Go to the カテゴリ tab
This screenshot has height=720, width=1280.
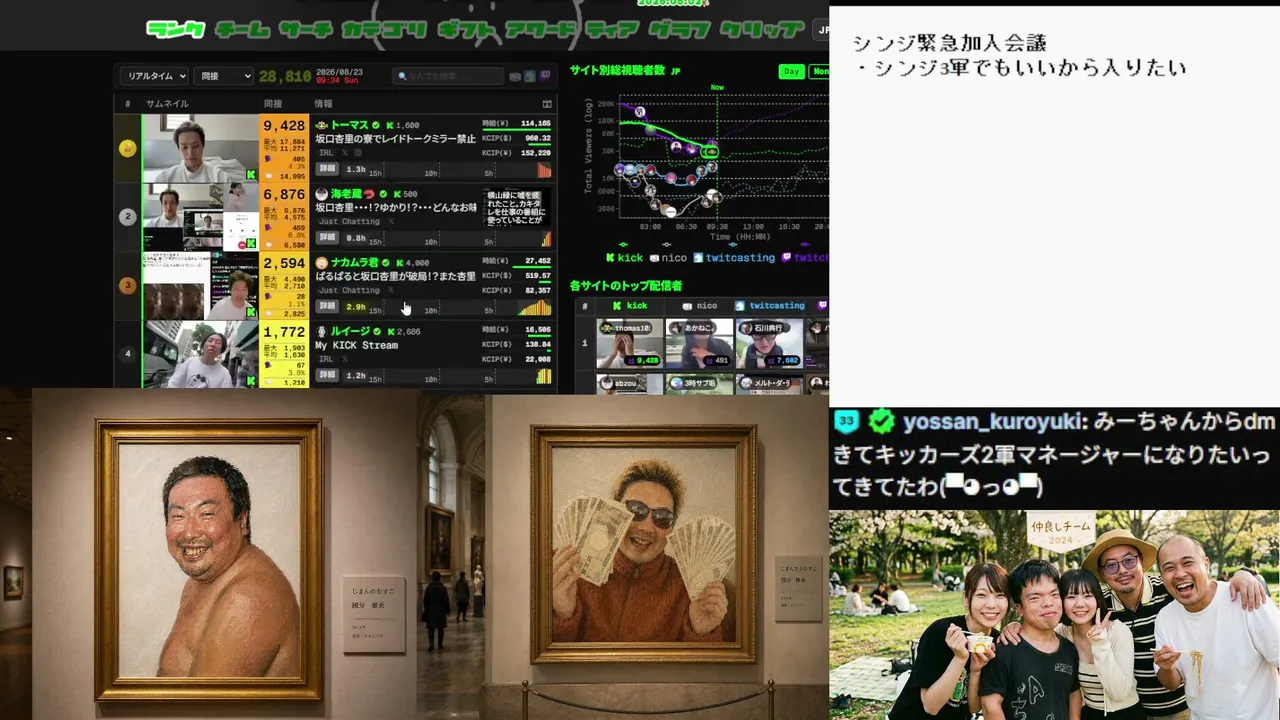click(384, 29)
